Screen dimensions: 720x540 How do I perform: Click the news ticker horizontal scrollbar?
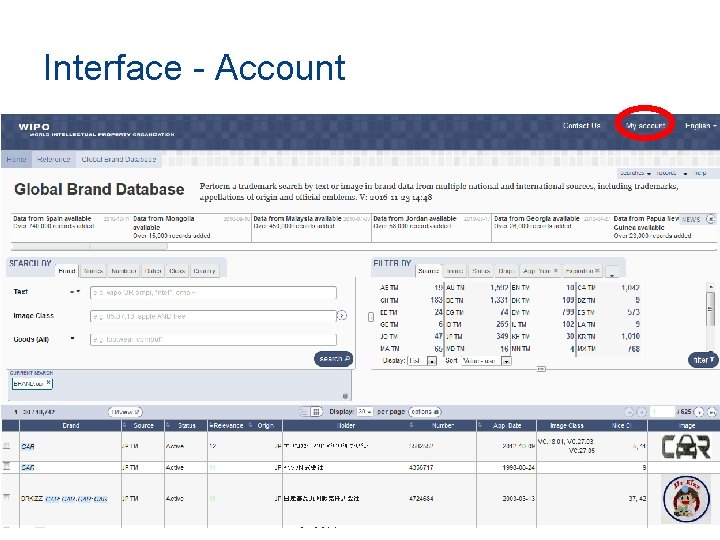pos(90,247)
